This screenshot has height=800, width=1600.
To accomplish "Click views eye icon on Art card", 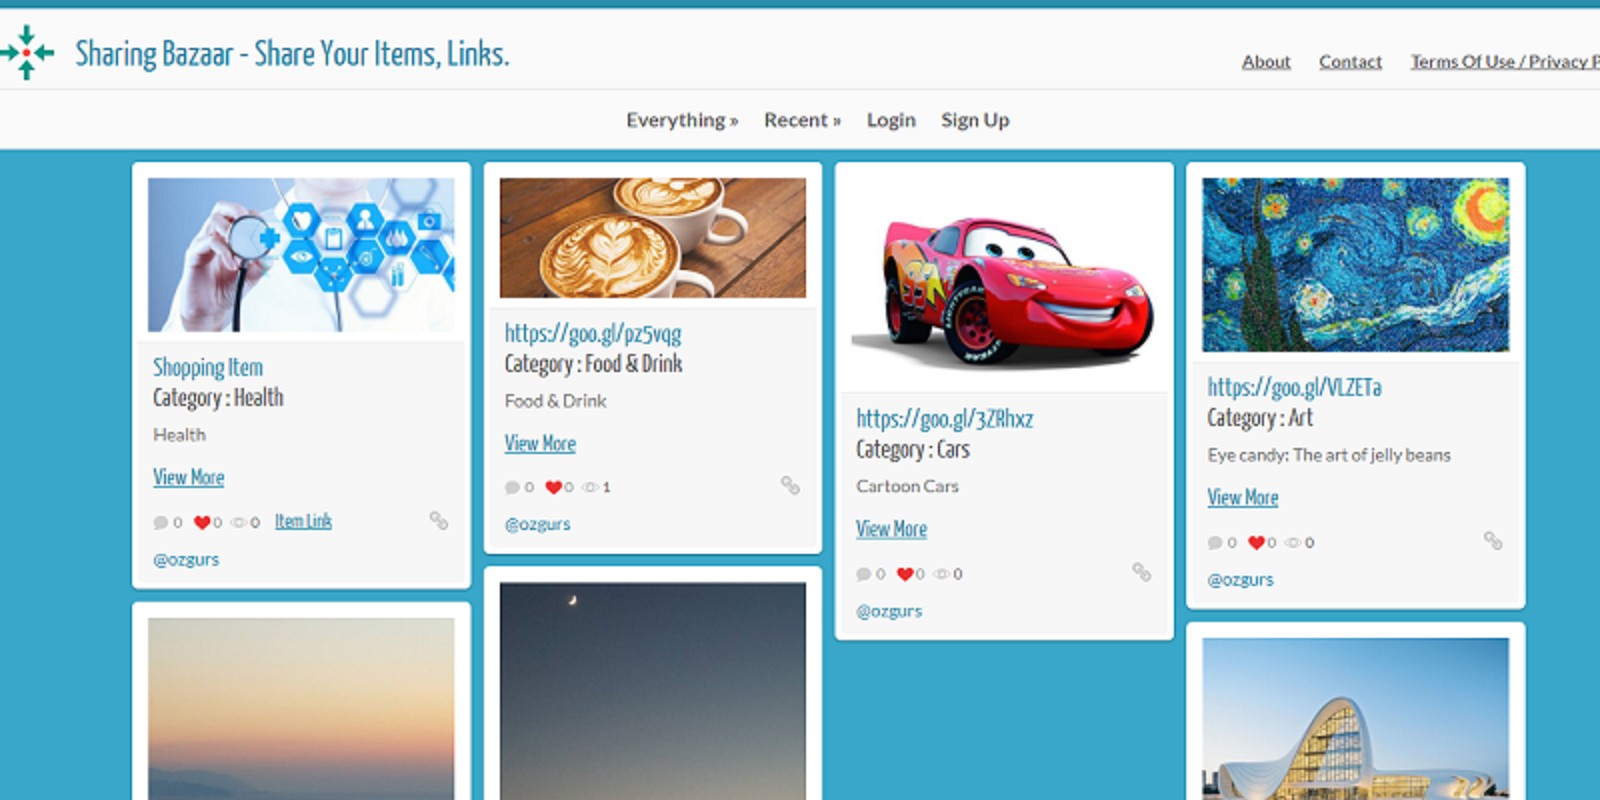I will tap(1293, 542).
